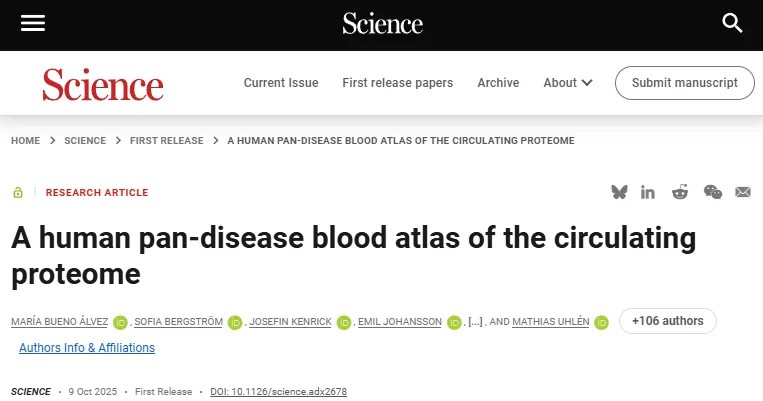This screenshot has height=401, width=763.
Task: Open María Bueno Álvez's ORCID icon
Action: point(120,322)
